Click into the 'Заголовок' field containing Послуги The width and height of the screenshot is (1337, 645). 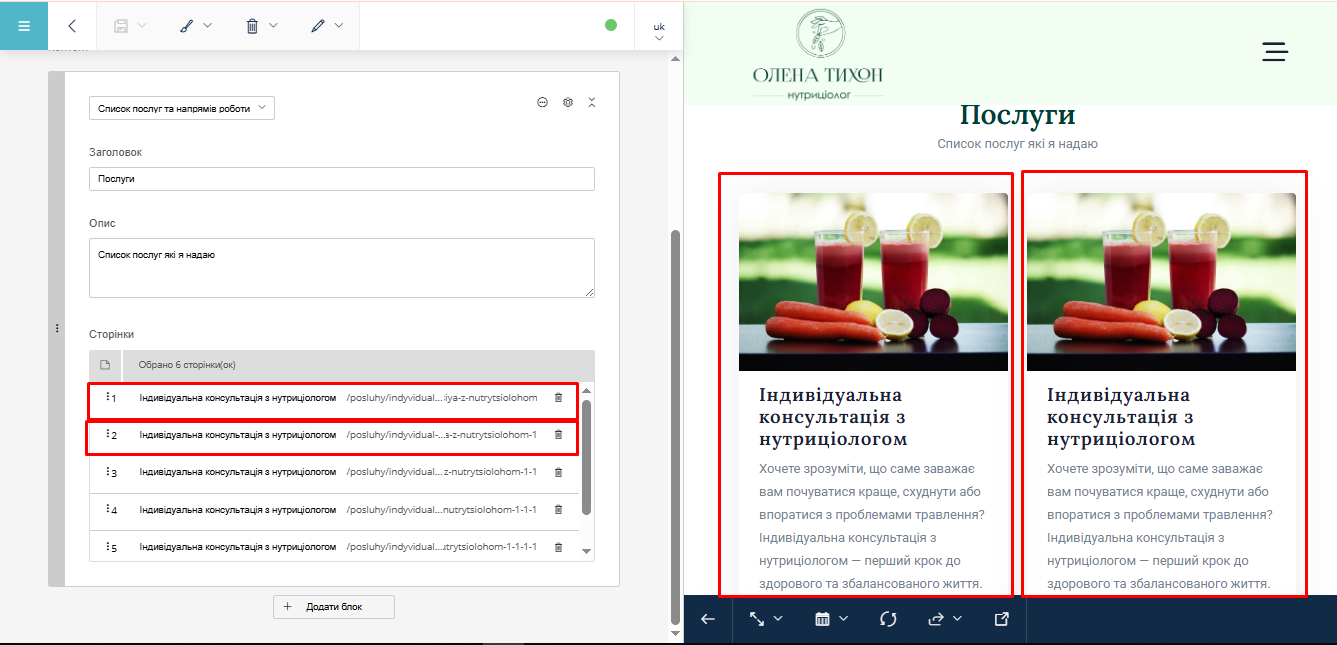(x=341, y=179)
